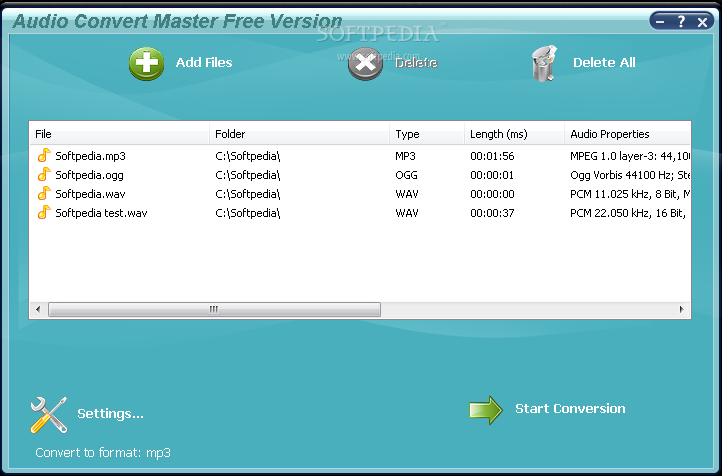Click the Add Files label
The width and height of the screenshot is (722, 476).
pyautogui.click(x=204, y=62)
